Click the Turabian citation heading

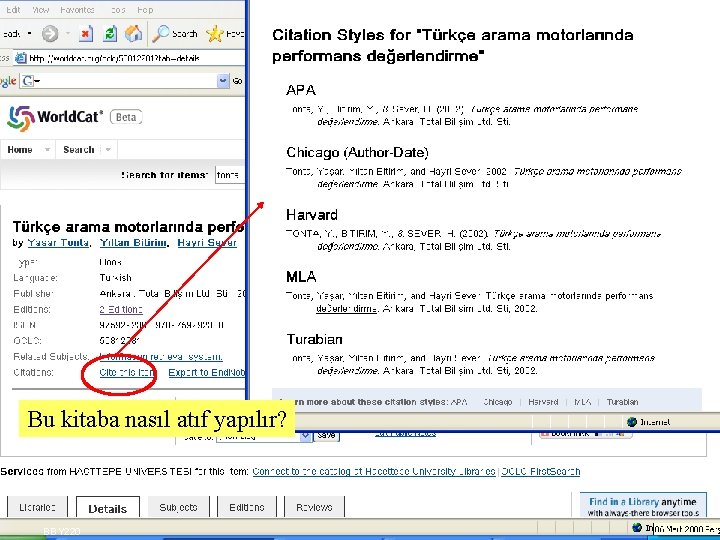click(315, 339)
